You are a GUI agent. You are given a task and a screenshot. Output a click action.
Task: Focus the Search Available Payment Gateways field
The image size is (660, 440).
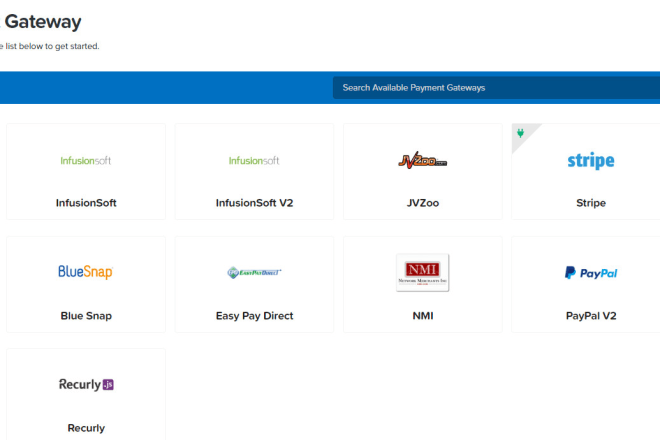coord(496,88)
